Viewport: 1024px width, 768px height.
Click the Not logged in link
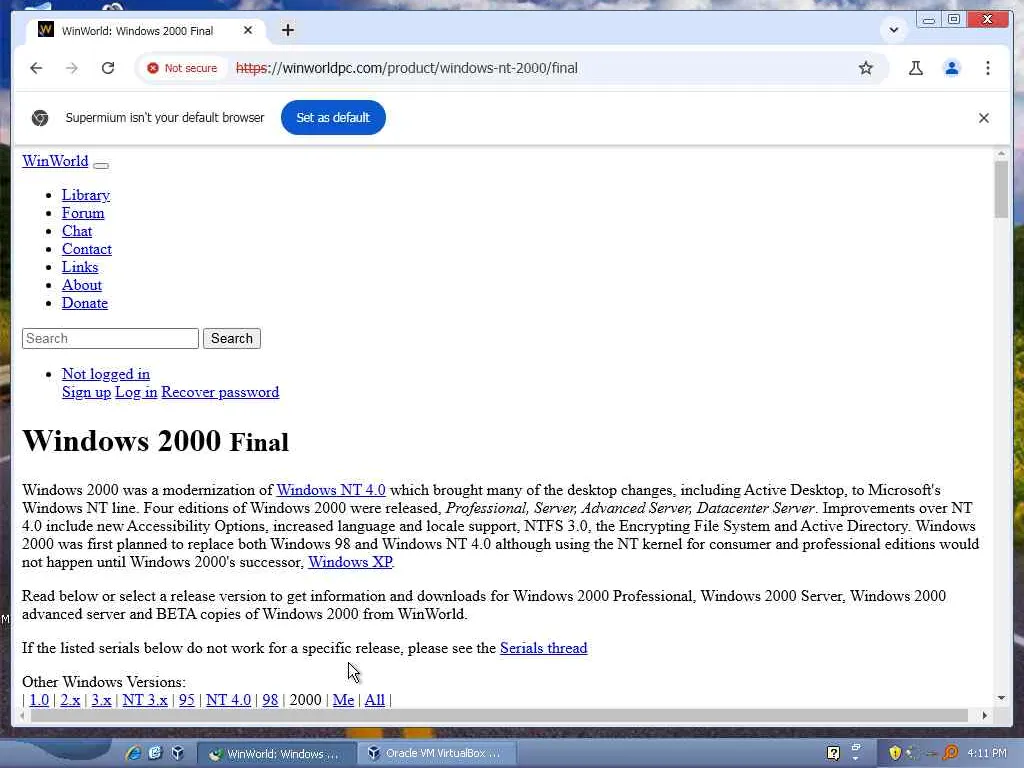pyautogui.click(x=106, y=374)
